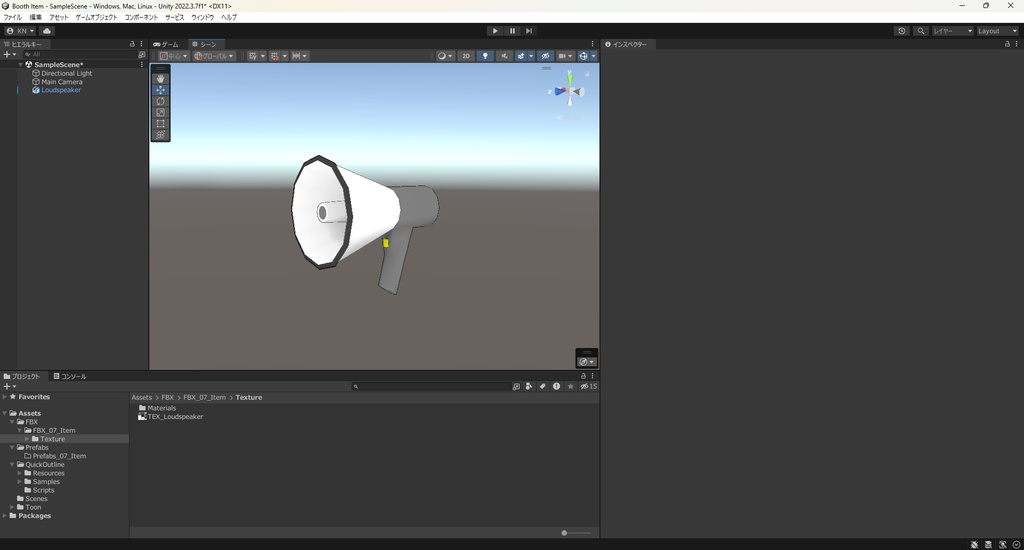Image resolution: width=1024 pixels, height=550 pixels.
Task: Toggle hidden objects visibility in scene
Action: (x=545, y=56)
